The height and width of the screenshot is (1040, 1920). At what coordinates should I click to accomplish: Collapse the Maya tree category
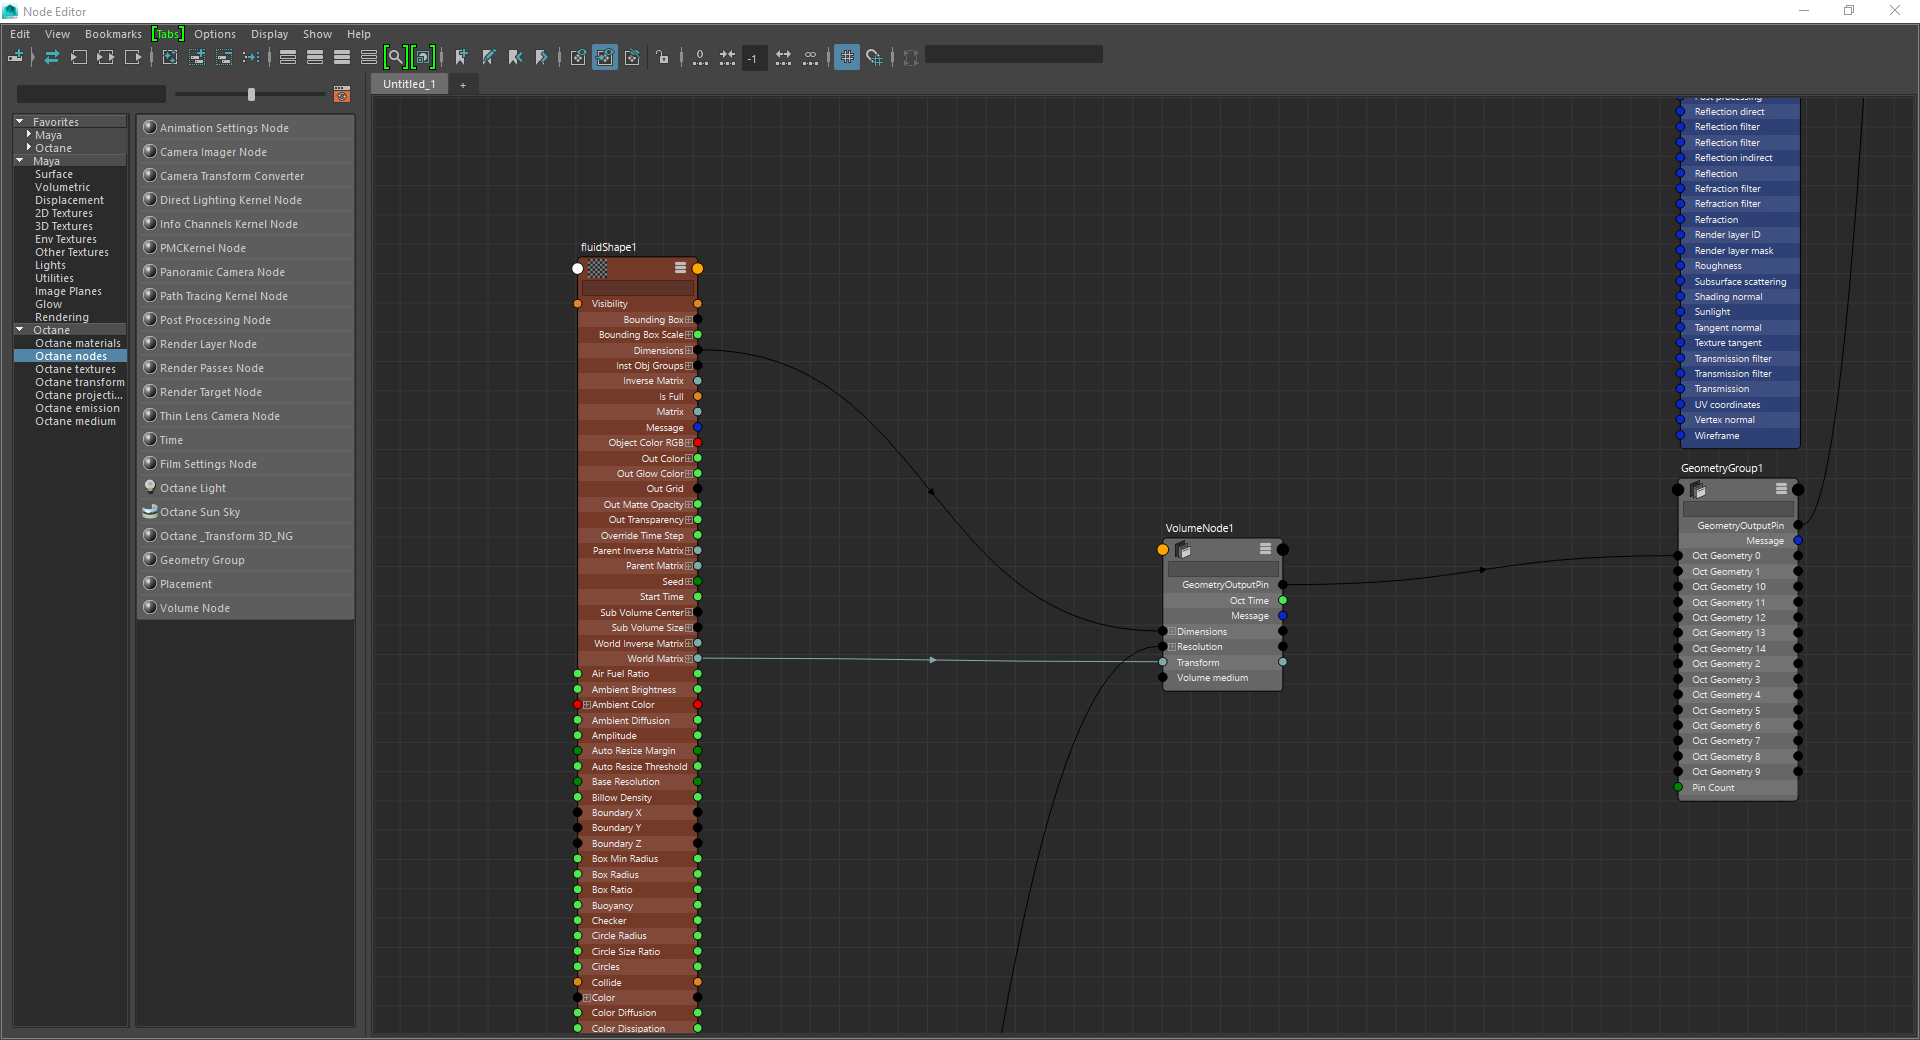pyautogui.click(x=20, y=160)
